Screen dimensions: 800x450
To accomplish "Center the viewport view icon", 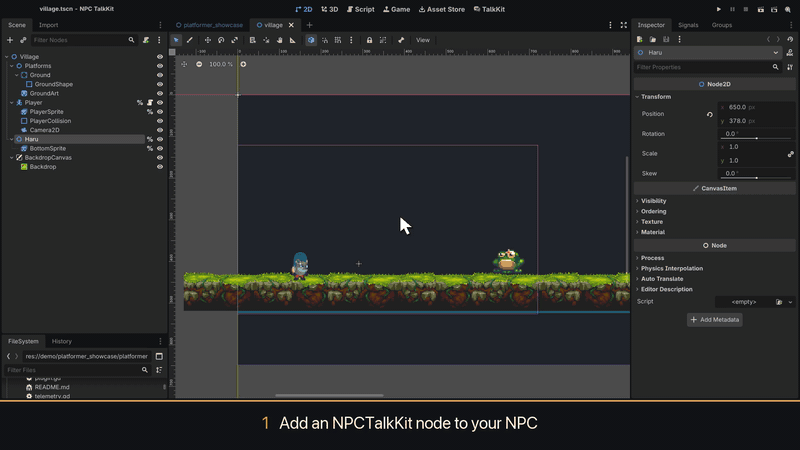I will pos(184,64).
